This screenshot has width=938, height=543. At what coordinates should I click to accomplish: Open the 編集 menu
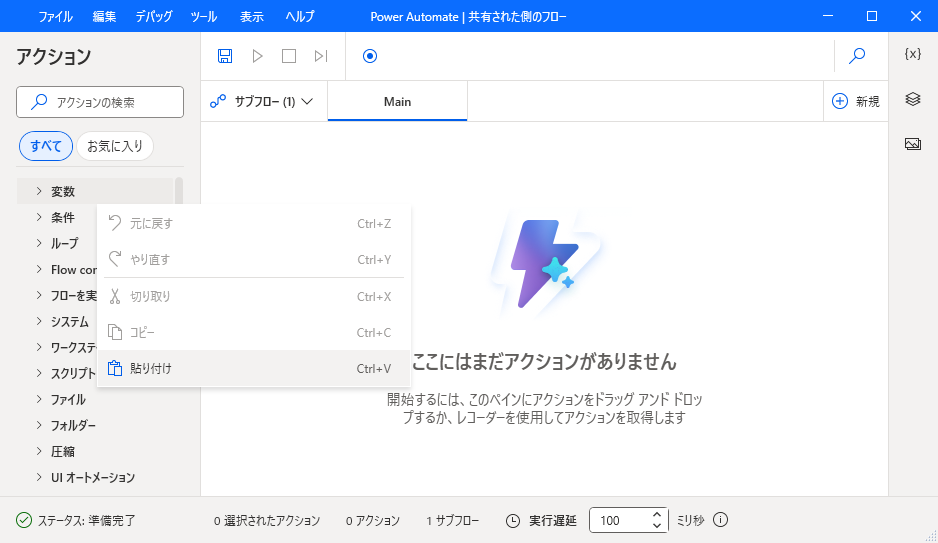[x=104, y=16]
